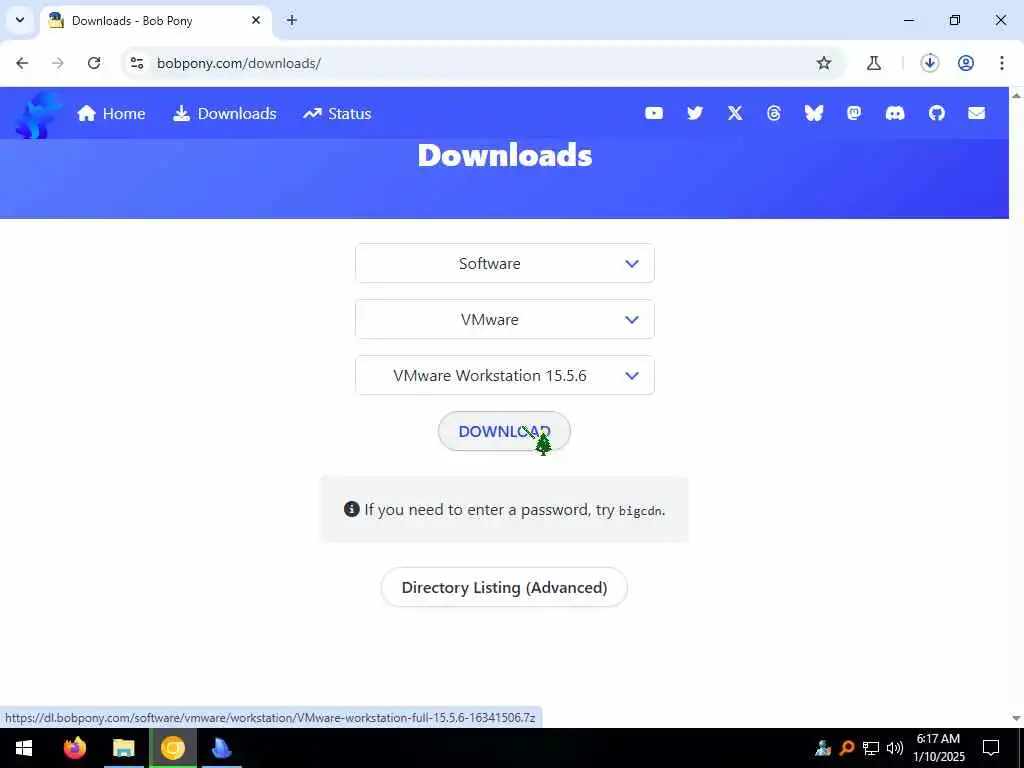Viewport: 1024px width, 768px height.
Task: Open Chrome profile icon
Action: (966, 63)
